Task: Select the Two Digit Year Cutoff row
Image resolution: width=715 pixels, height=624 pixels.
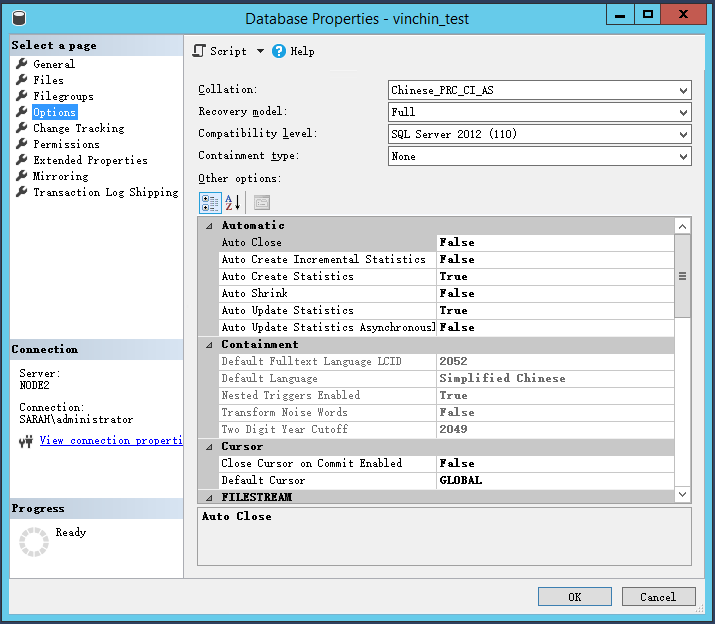Action: (446, 429)
